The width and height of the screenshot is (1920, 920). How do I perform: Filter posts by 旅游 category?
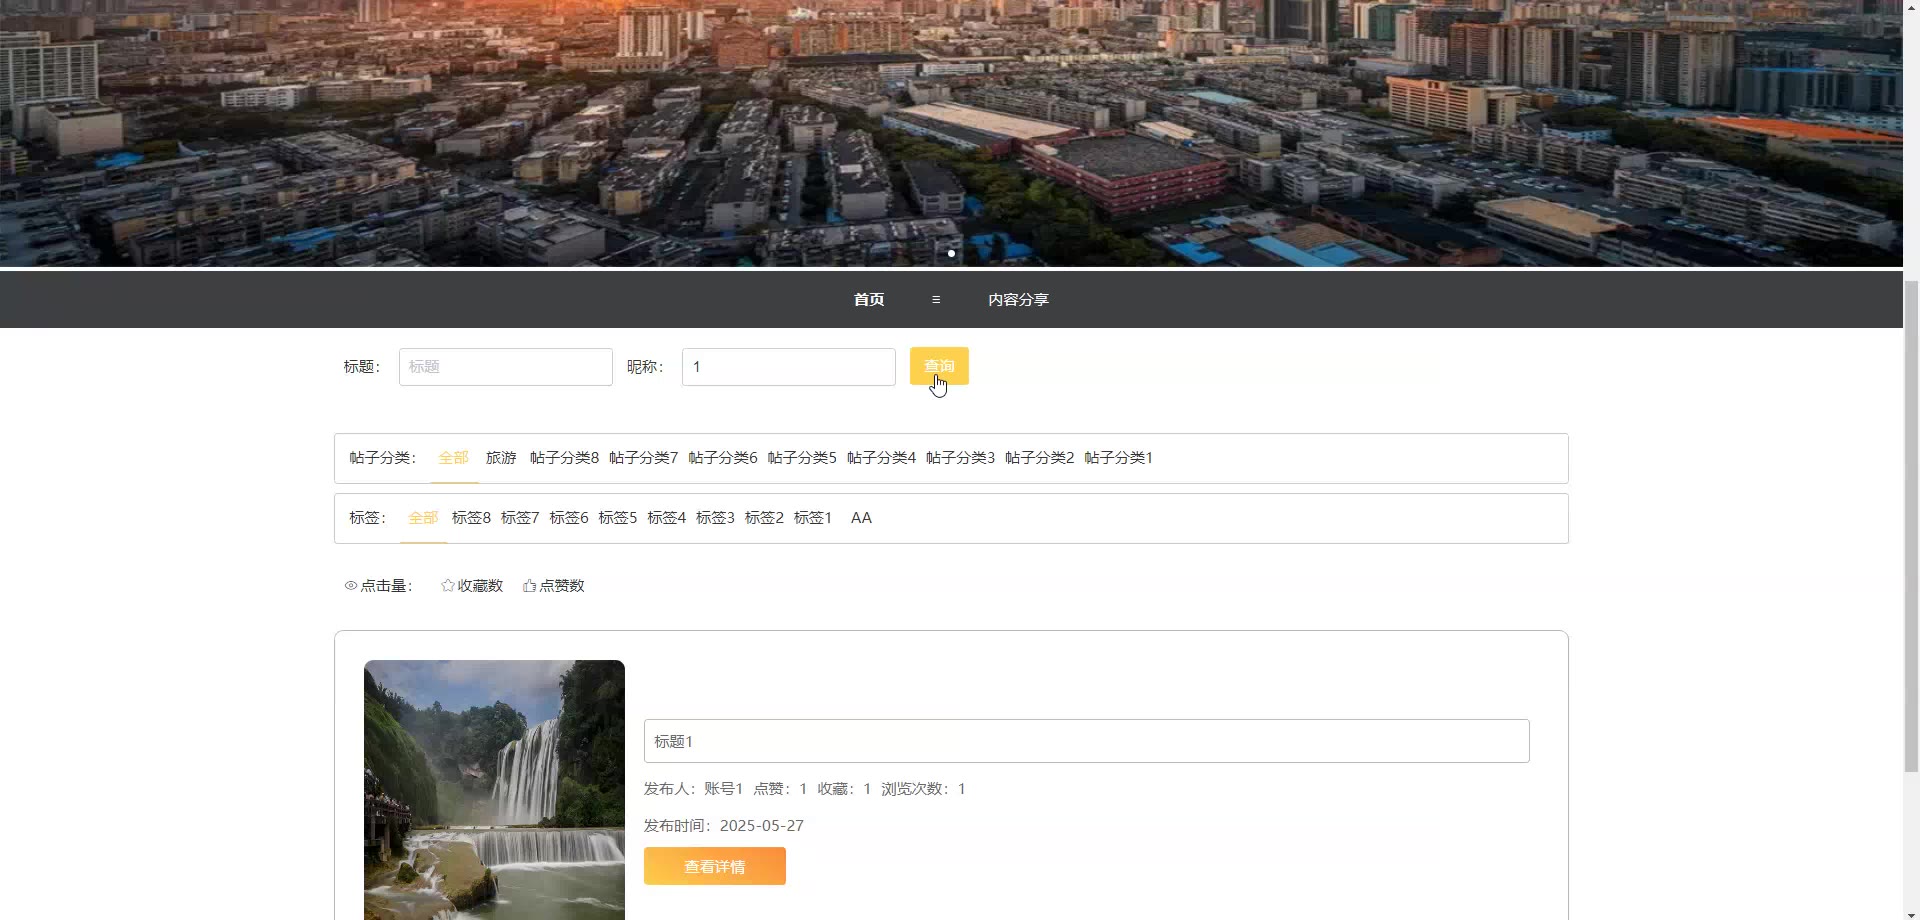click(501, 458)
